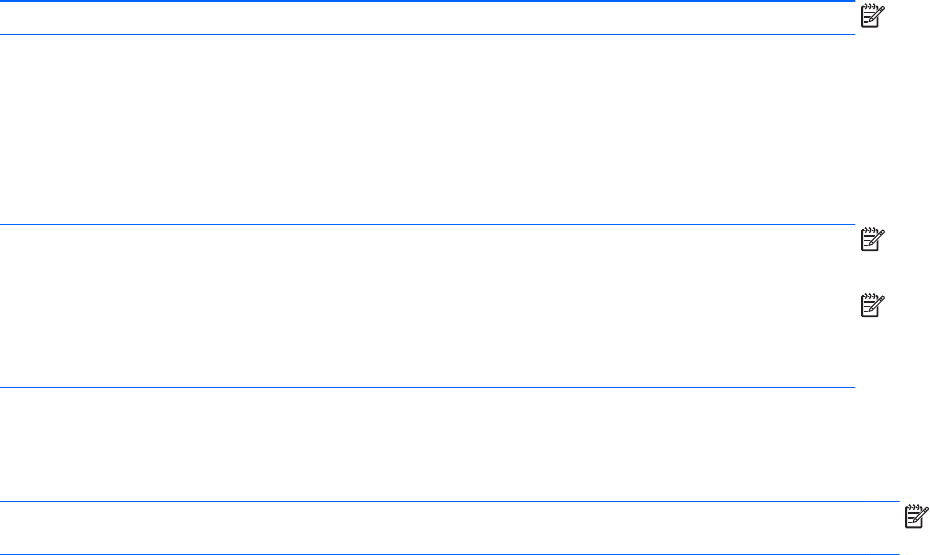Click inside the thin empty header row at top
The height and width of the screenshot is (555, 930).
(427, 18)
